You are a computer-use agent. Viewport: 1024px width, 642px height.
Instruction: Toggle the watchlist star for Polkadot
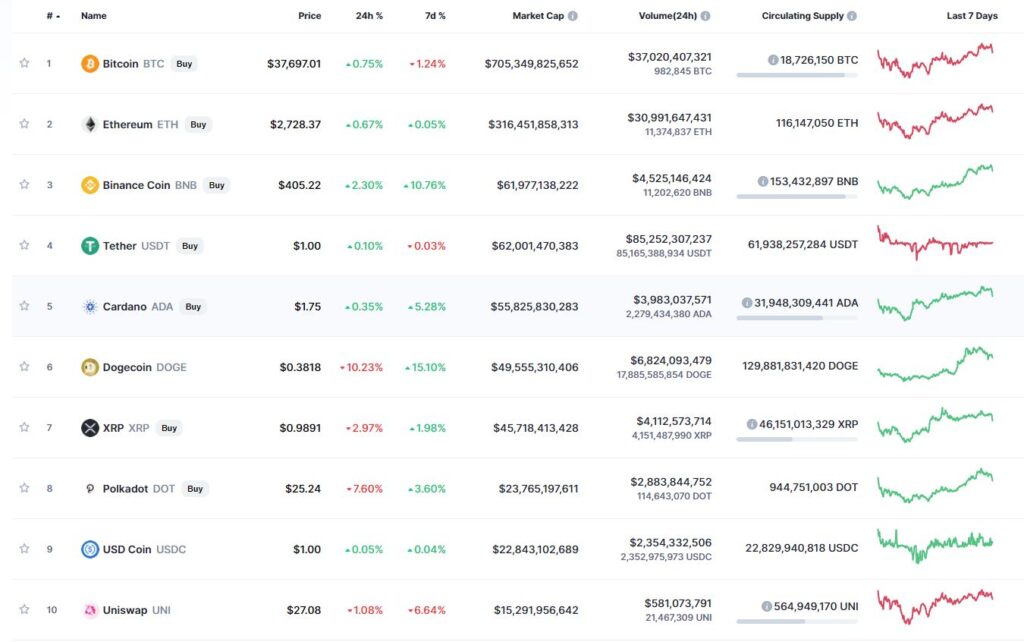click(x=24, y=489)
